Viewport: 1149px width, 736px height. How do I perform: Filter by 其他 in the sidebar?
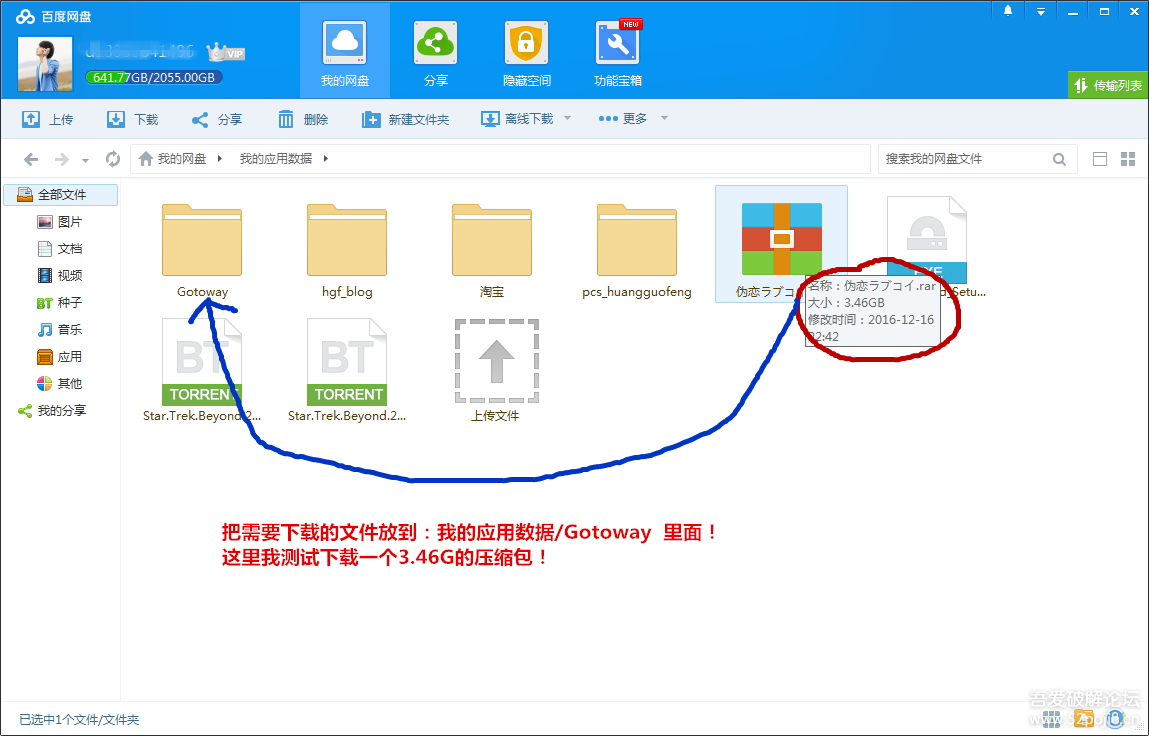[59, 383]
